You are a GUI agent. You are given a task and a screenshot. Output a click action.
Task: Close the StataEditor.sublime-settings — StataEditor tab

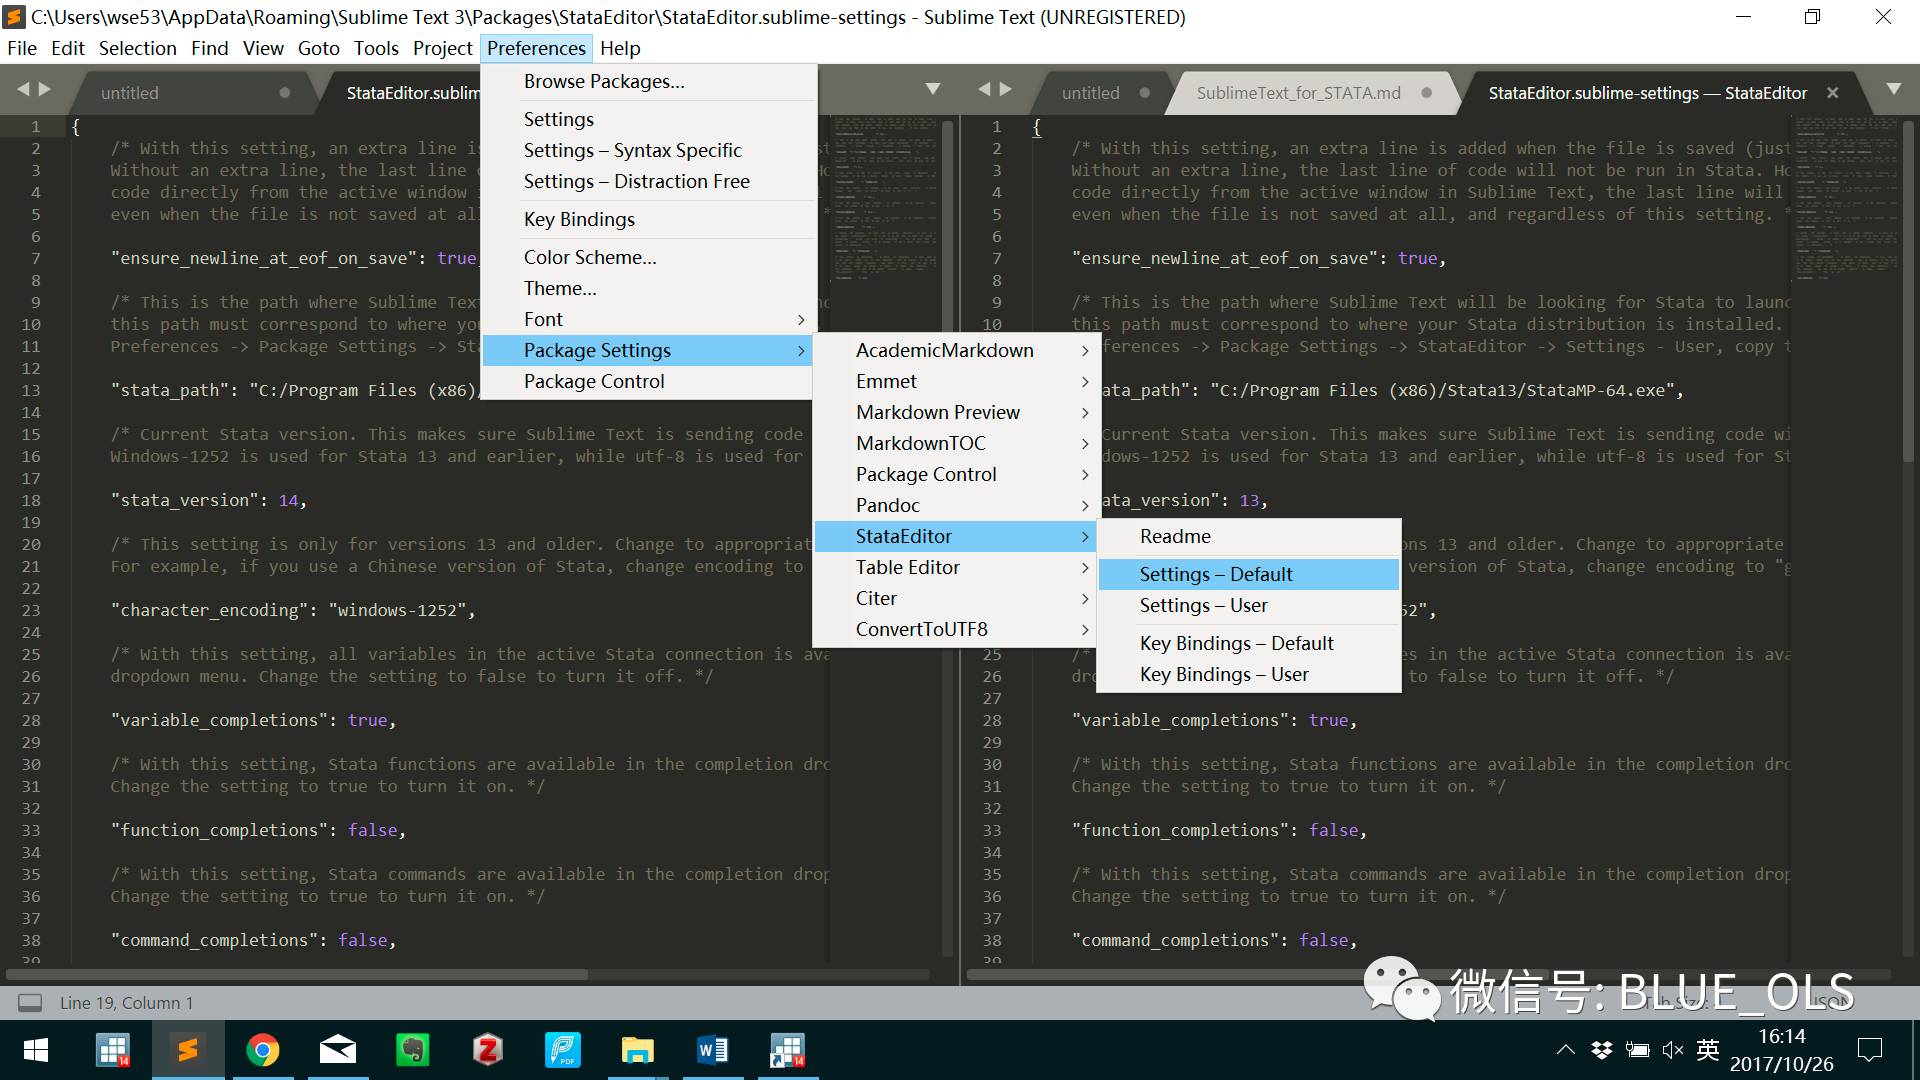(x=1832, y=92)
